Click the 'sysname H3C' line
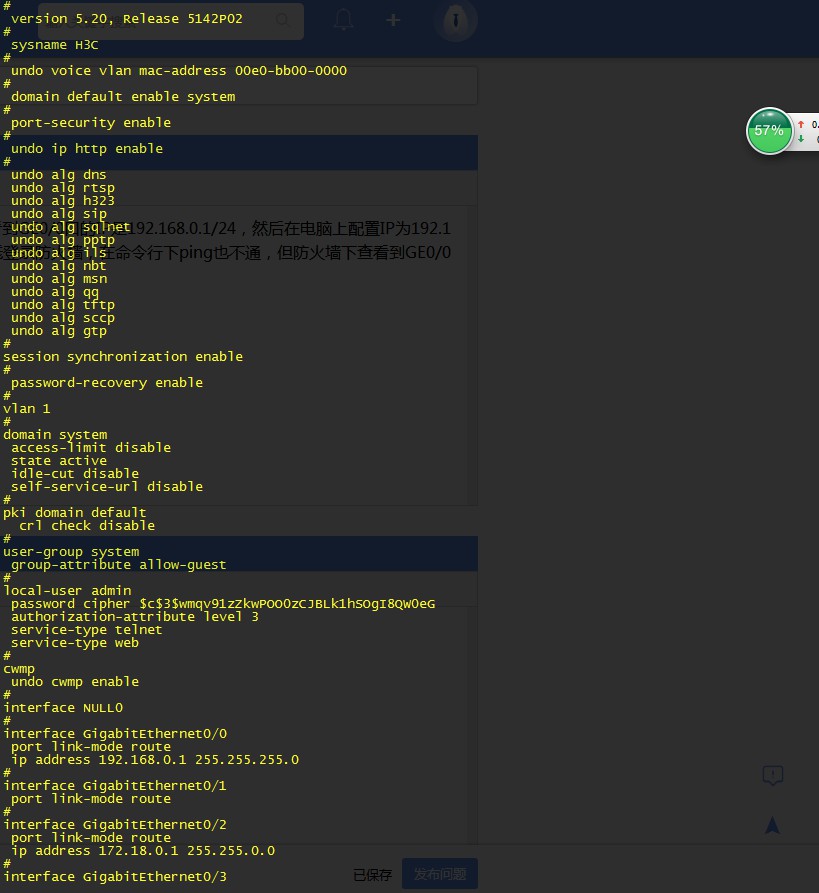Viewport: 819px width, 893px height. point(55,45)
